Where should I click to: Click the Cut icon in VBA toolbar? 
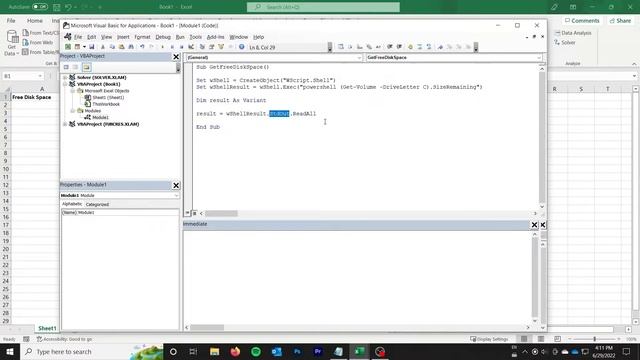(x=102, y=47)
